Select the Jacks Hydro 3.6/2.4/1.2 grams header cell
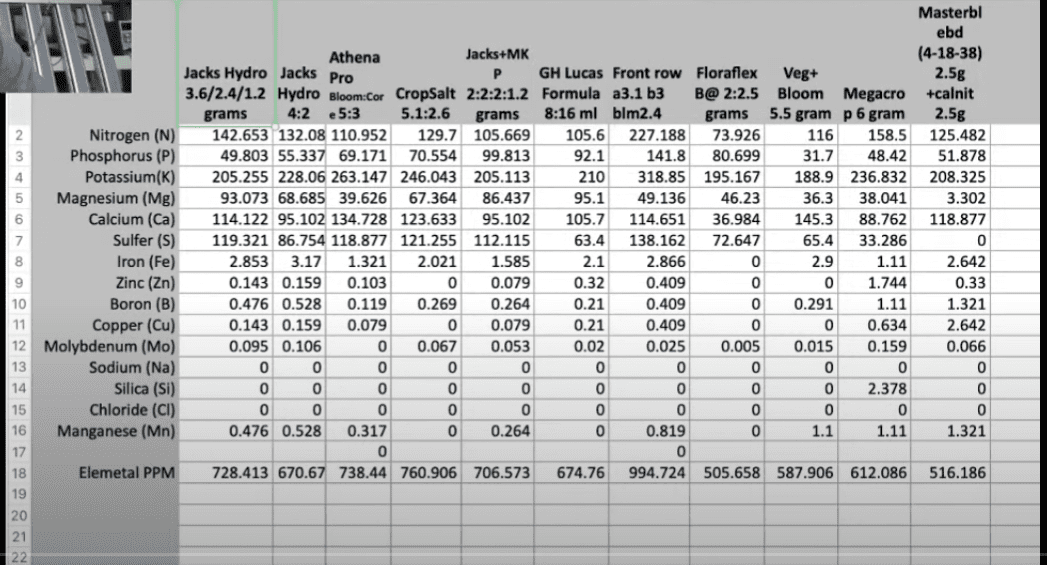 (226, 62)
